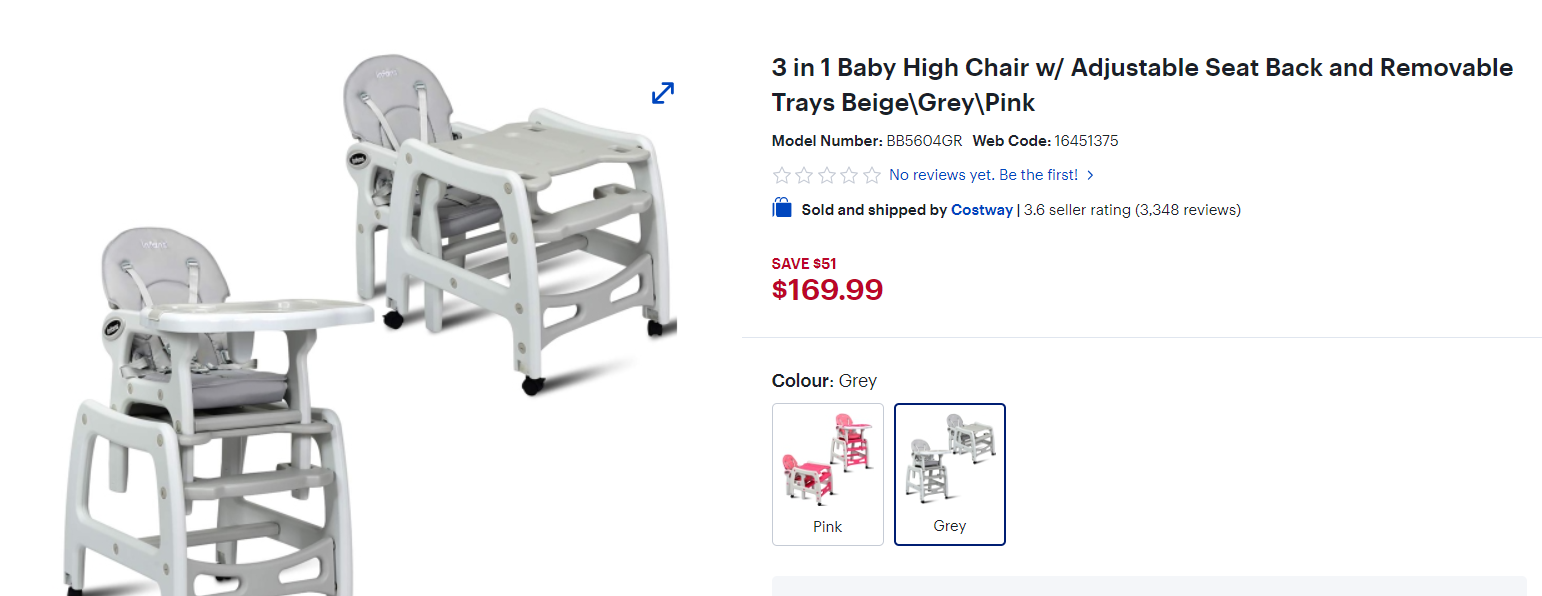
Task: Expand the product image to fullscreen
Action: click(663, 93)
